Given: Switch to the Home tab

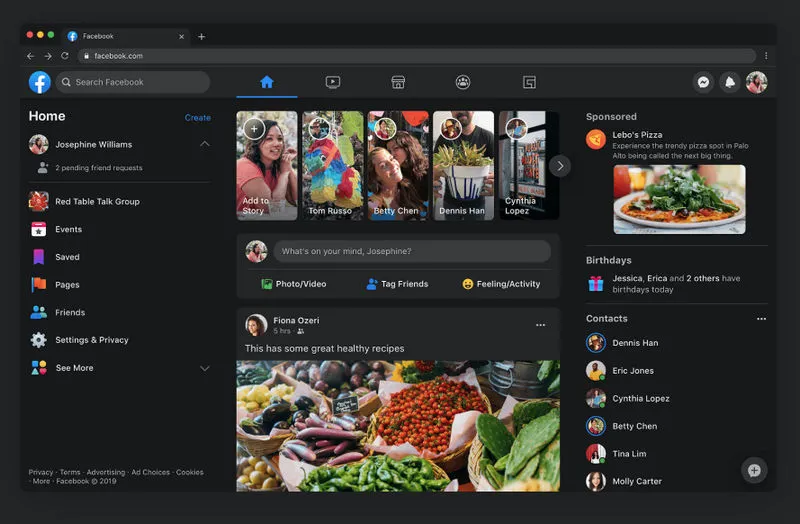Looking at the screenshot, I should coord(267,82).
